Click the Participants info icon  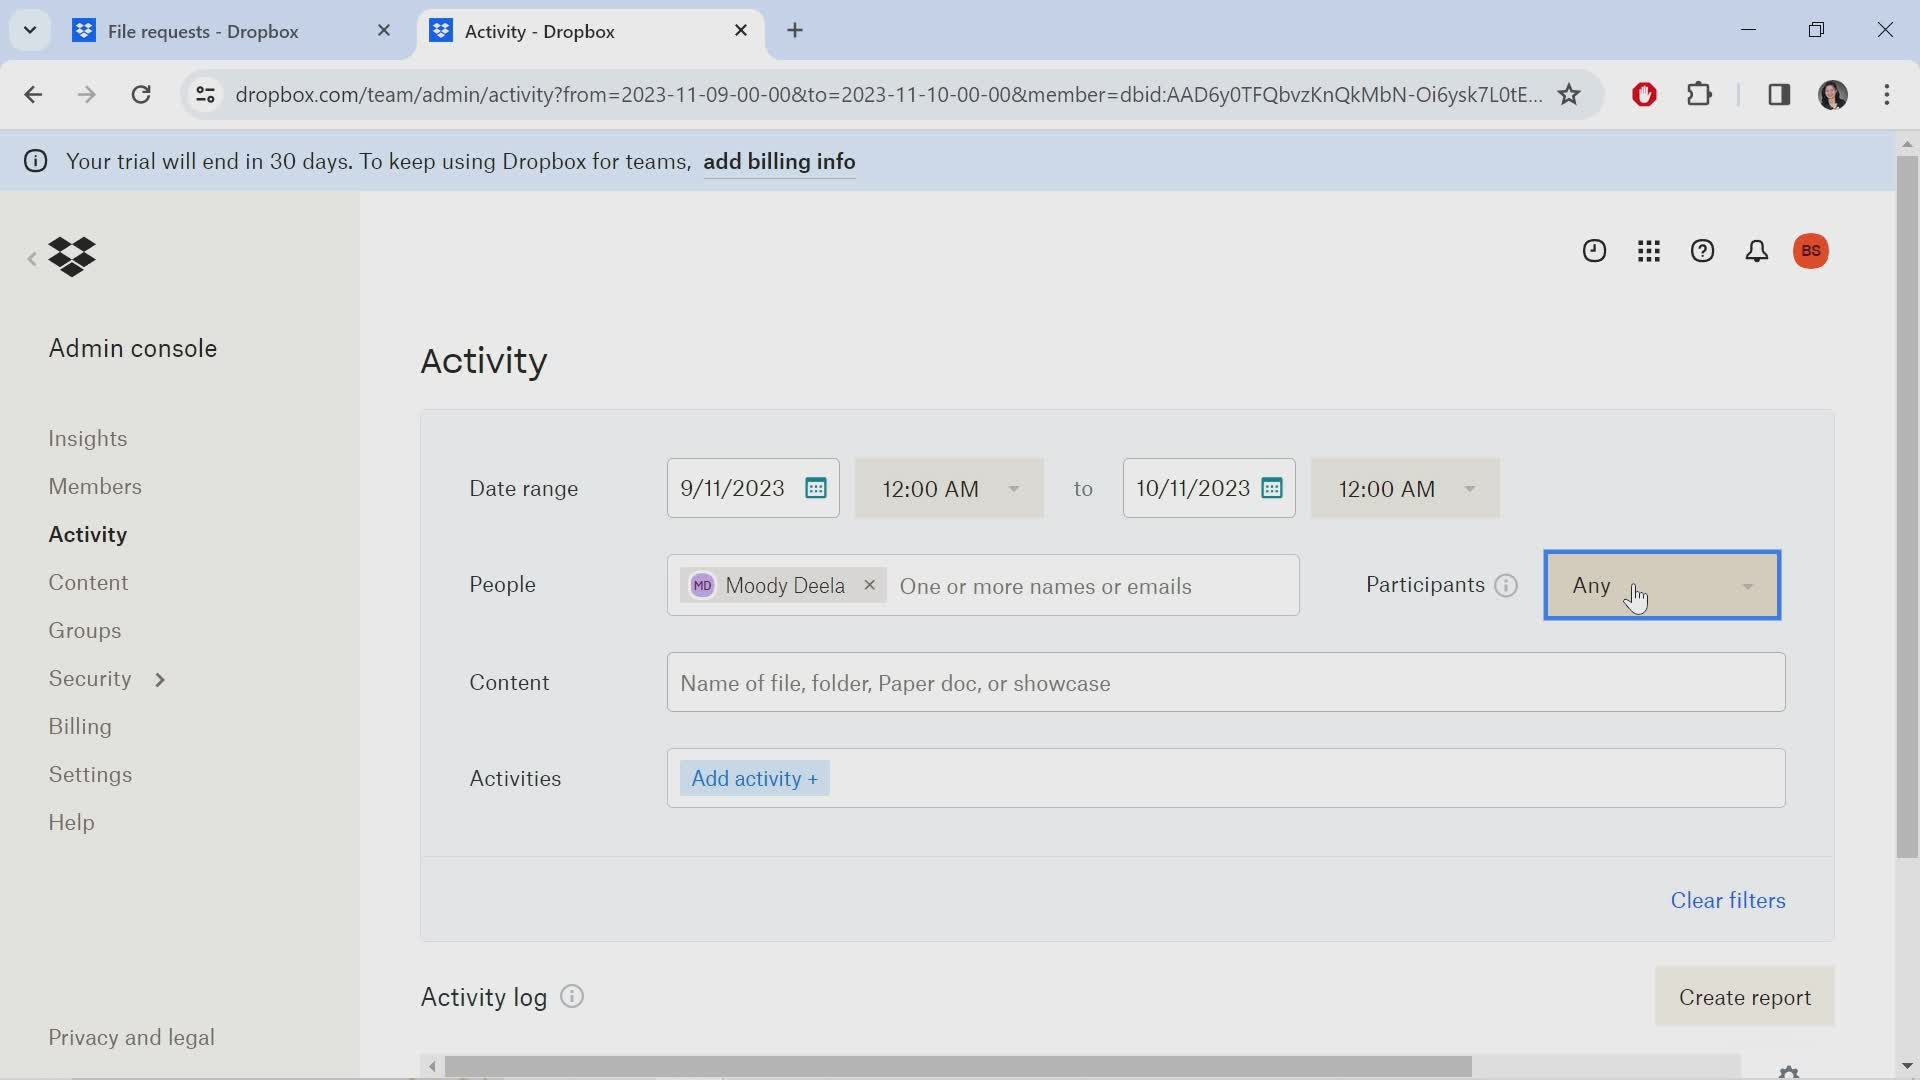click(1506, 585)
